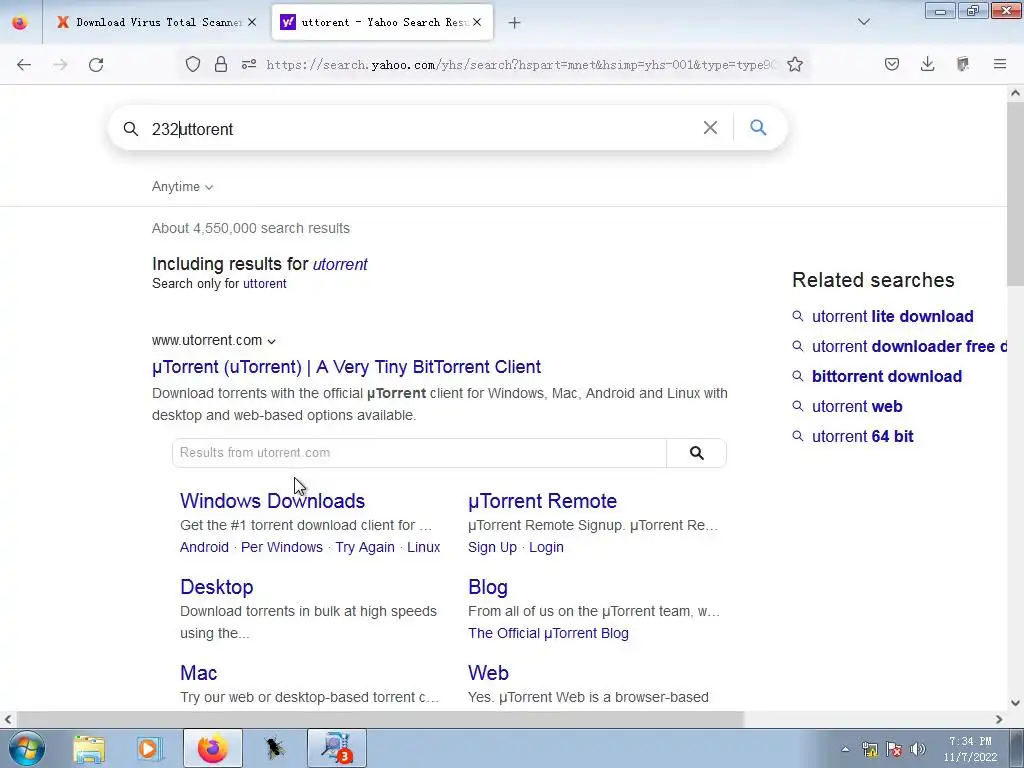Screen dimensions: 1024x768
Task: Open the Firefox hamburger menu
Action: pos(1000,64)
